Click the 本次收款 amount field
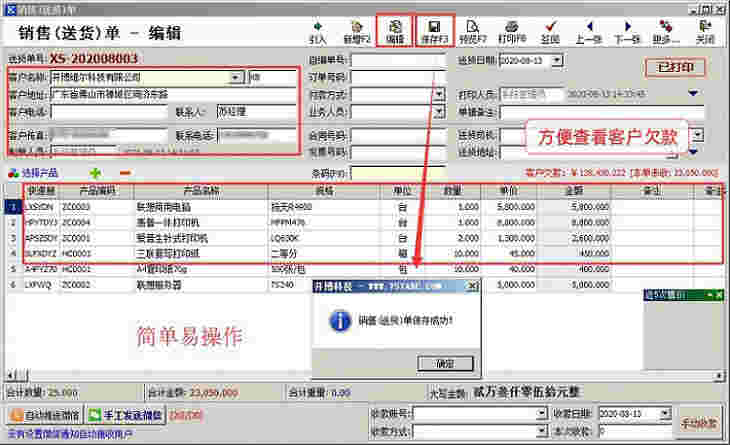 coord(634,431)
